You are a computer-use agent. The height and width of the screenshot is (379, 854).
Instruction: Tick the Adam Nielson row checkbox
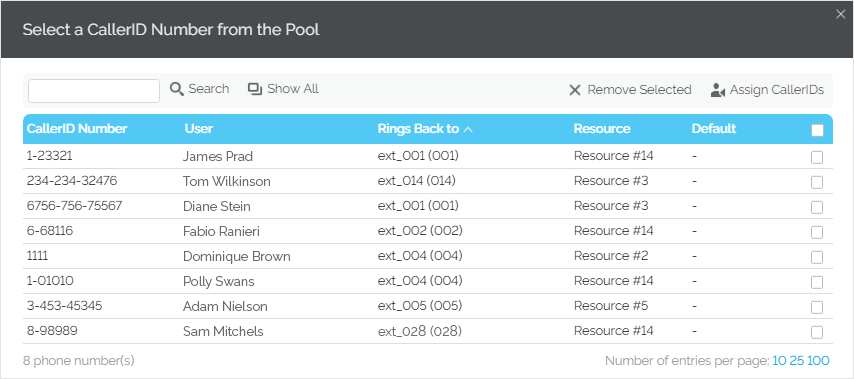point(817,308)
